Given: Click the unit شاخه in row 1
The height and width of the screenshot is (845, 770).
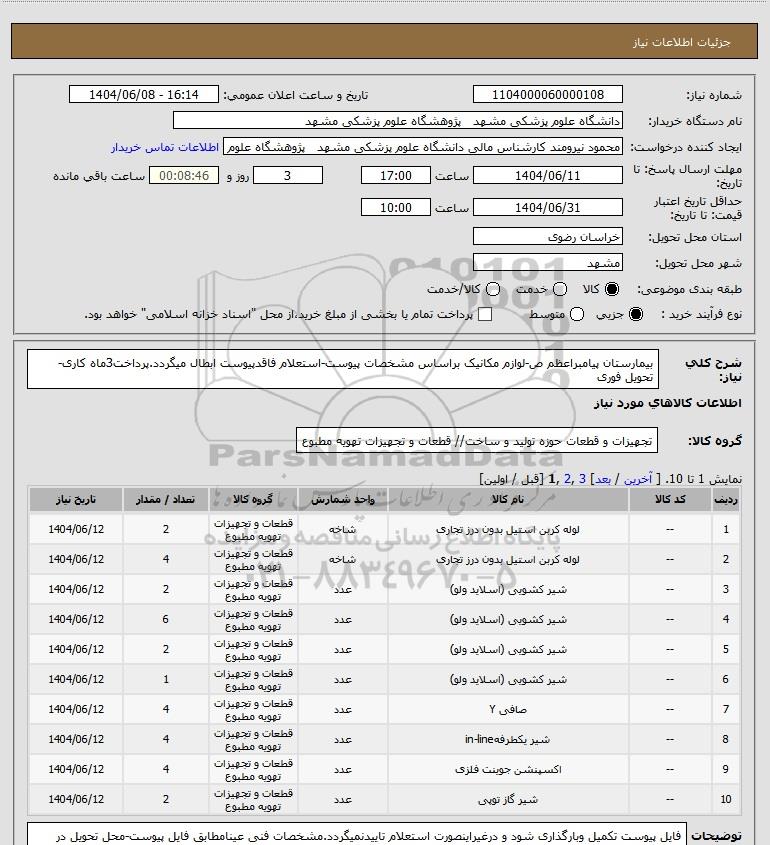Looking at the screenshot, I should [x=343, y=530].
